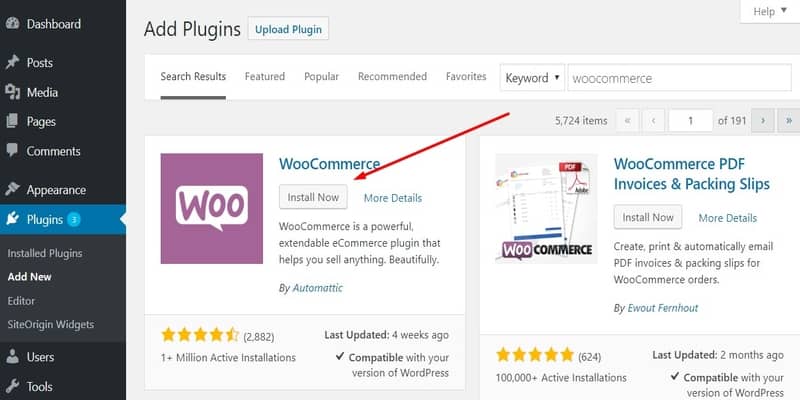
Task: Install Now button for WooCommerce plugin
Action: pos(313,197)
